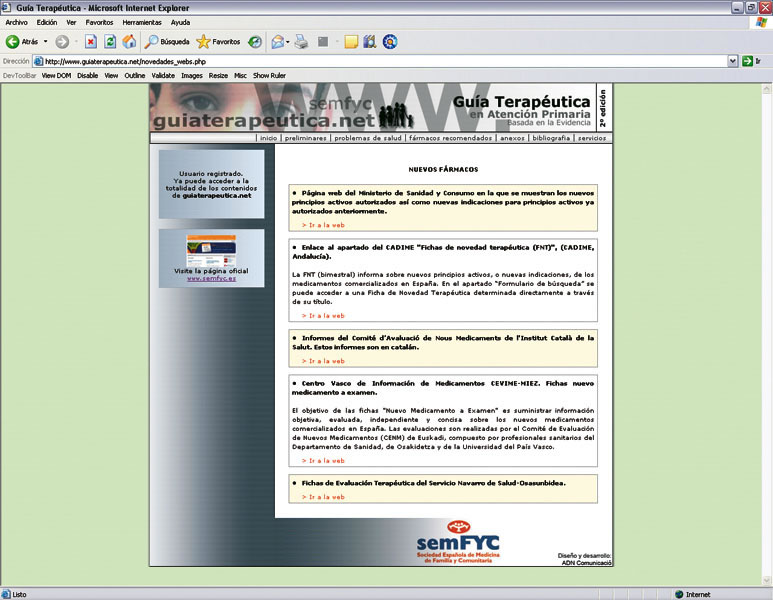The height and width of the screenshot is (600, 773).
Task: Click the Listo status bar text
Action: click(19, 595)
